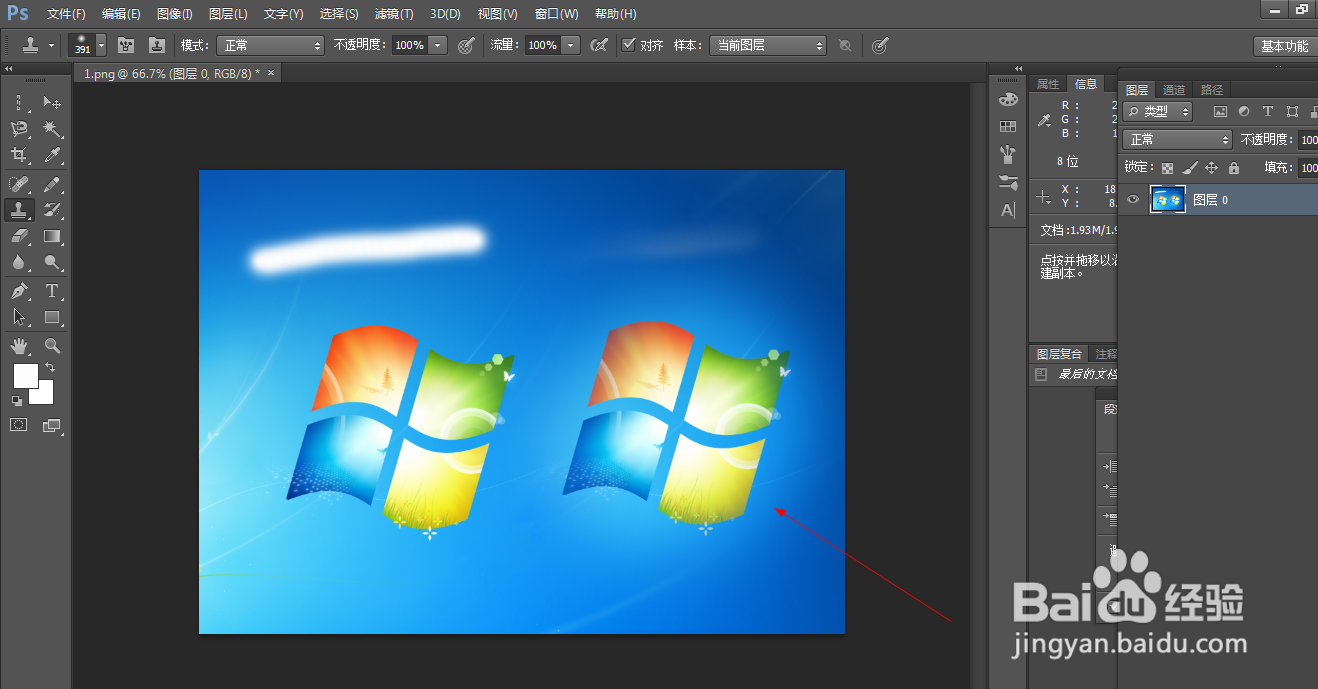
Task: Select the Path Selection tool
Action: point(20,317)
